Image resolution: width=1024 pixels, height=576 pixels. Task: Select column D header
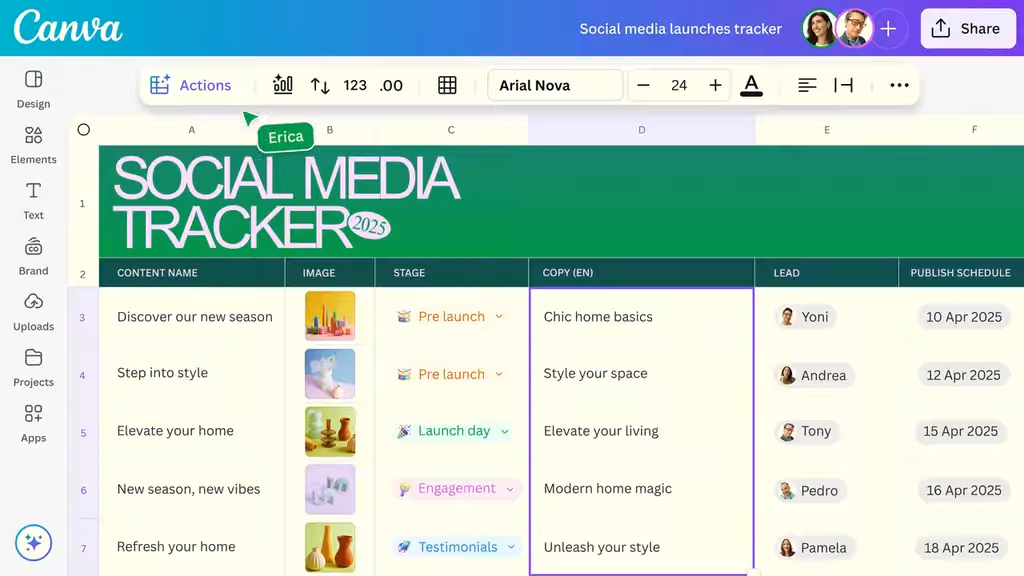[641, 130]
